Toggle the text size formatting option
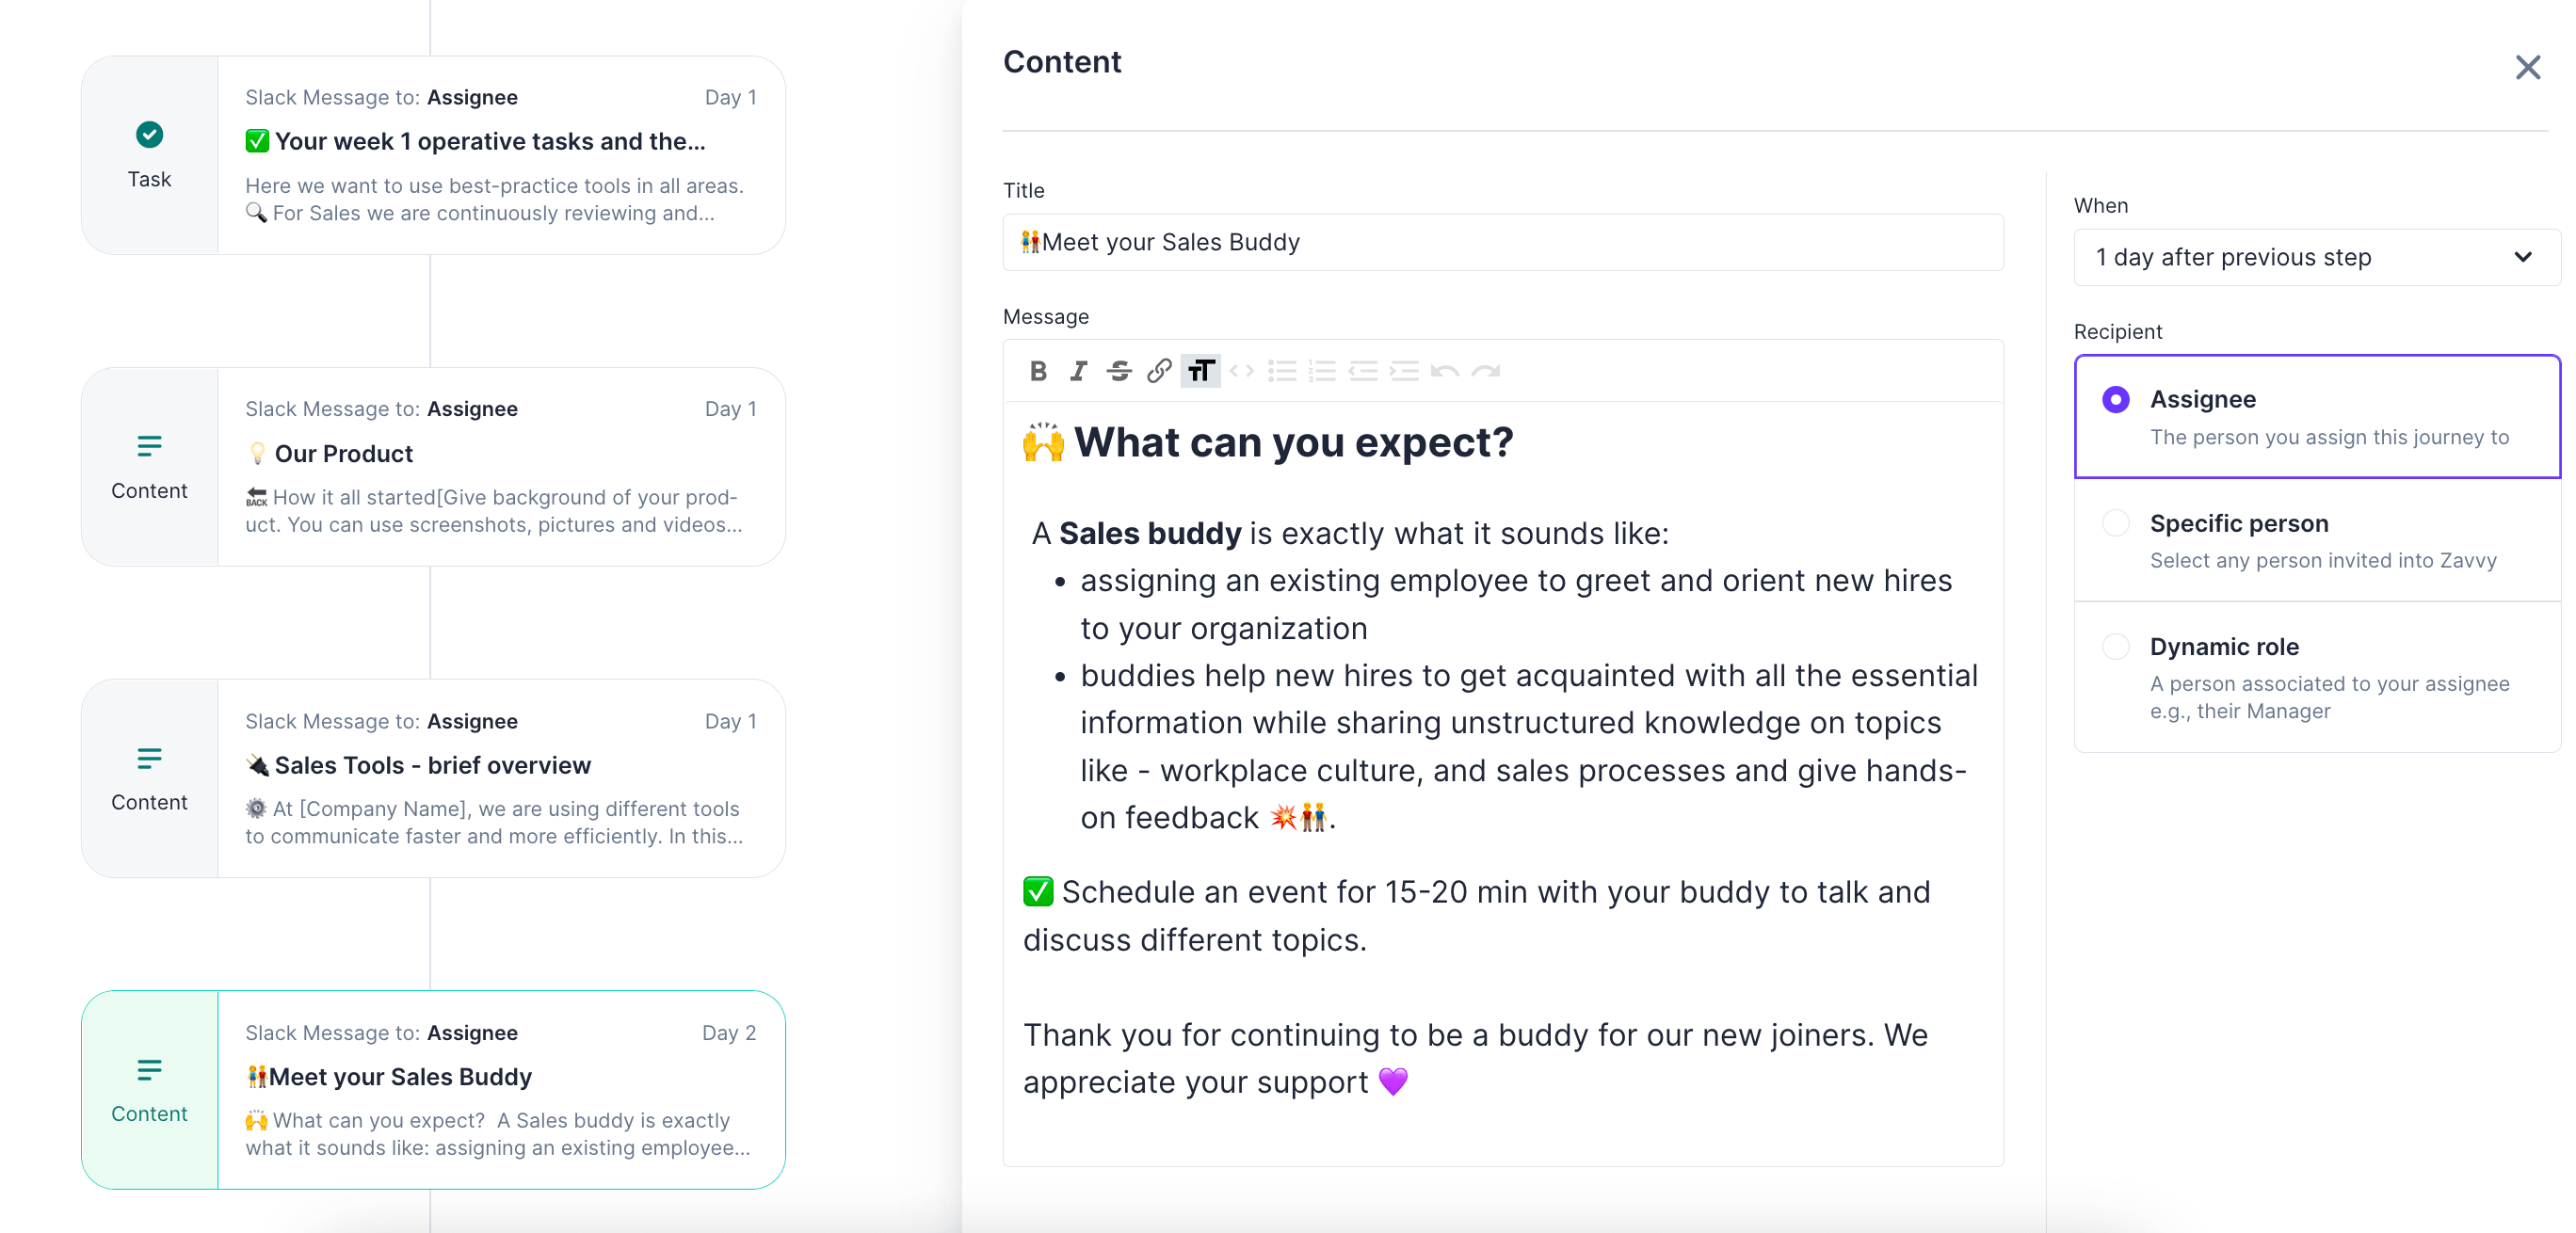 tap(1200, 371)
